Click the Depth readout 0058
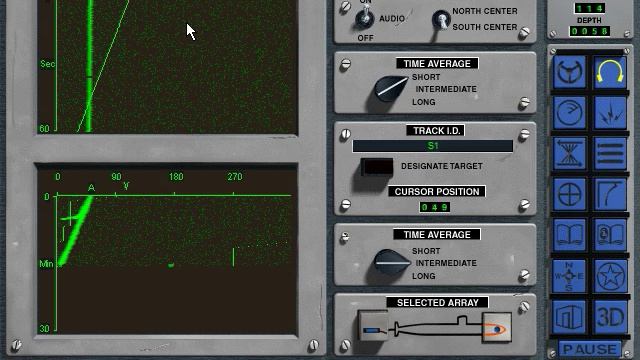Image resolution: width=640 pixels, height=360 pixels. pyautogui.click(x=589, y=31)
